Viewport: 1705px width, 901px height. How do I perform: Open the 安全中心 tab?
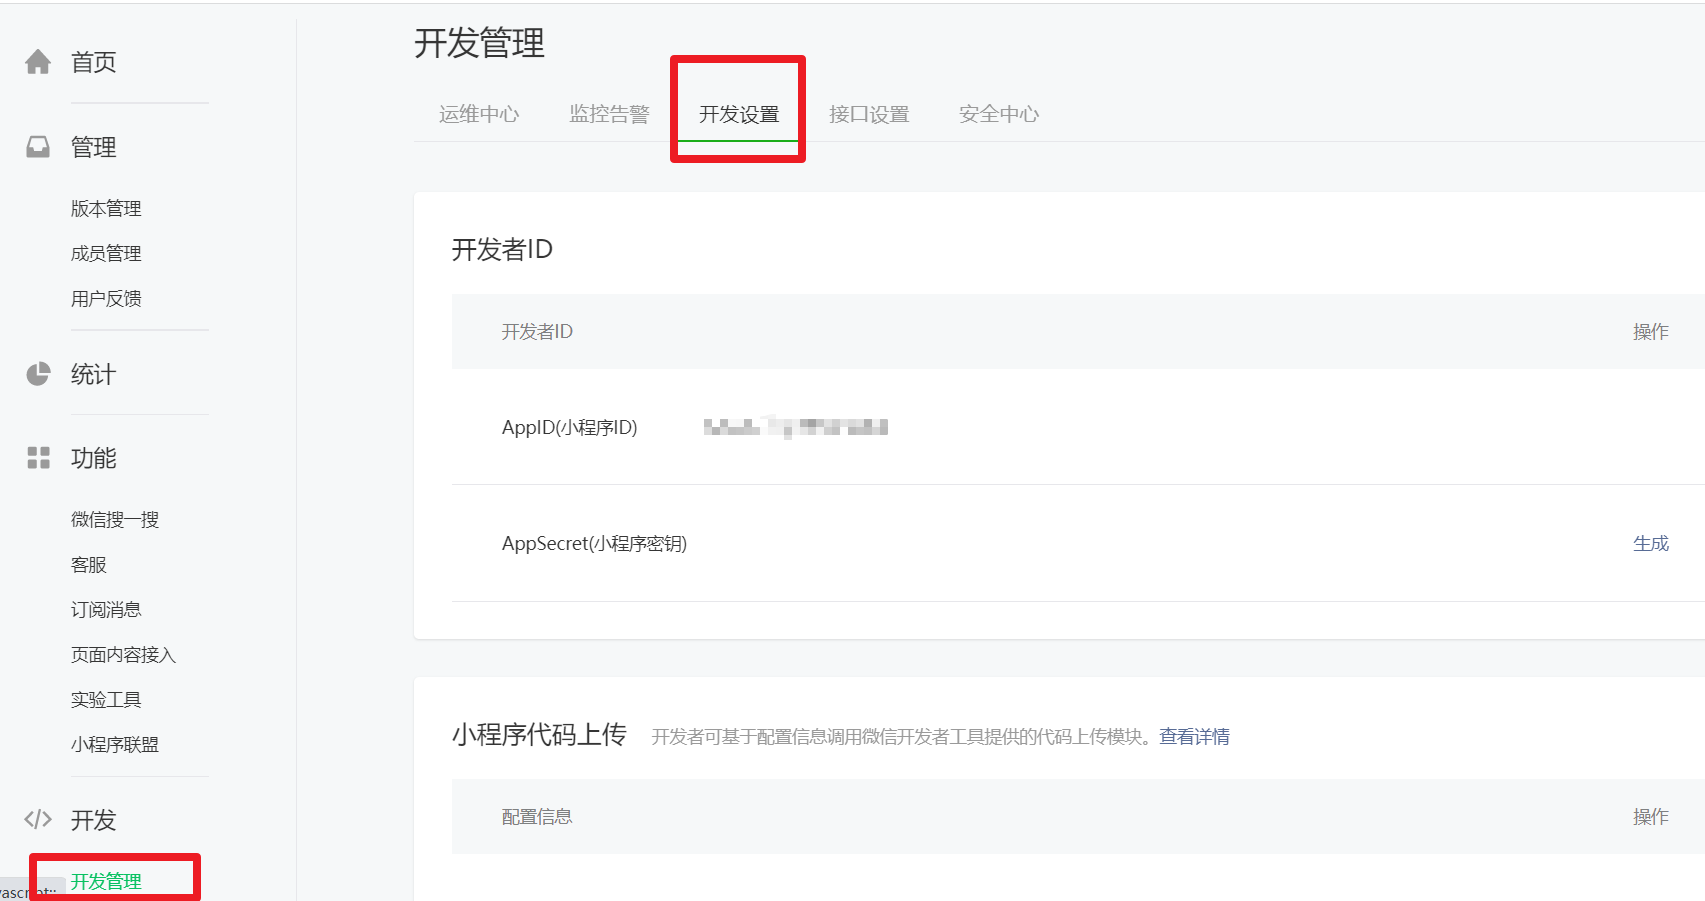[x=999, y=114]
